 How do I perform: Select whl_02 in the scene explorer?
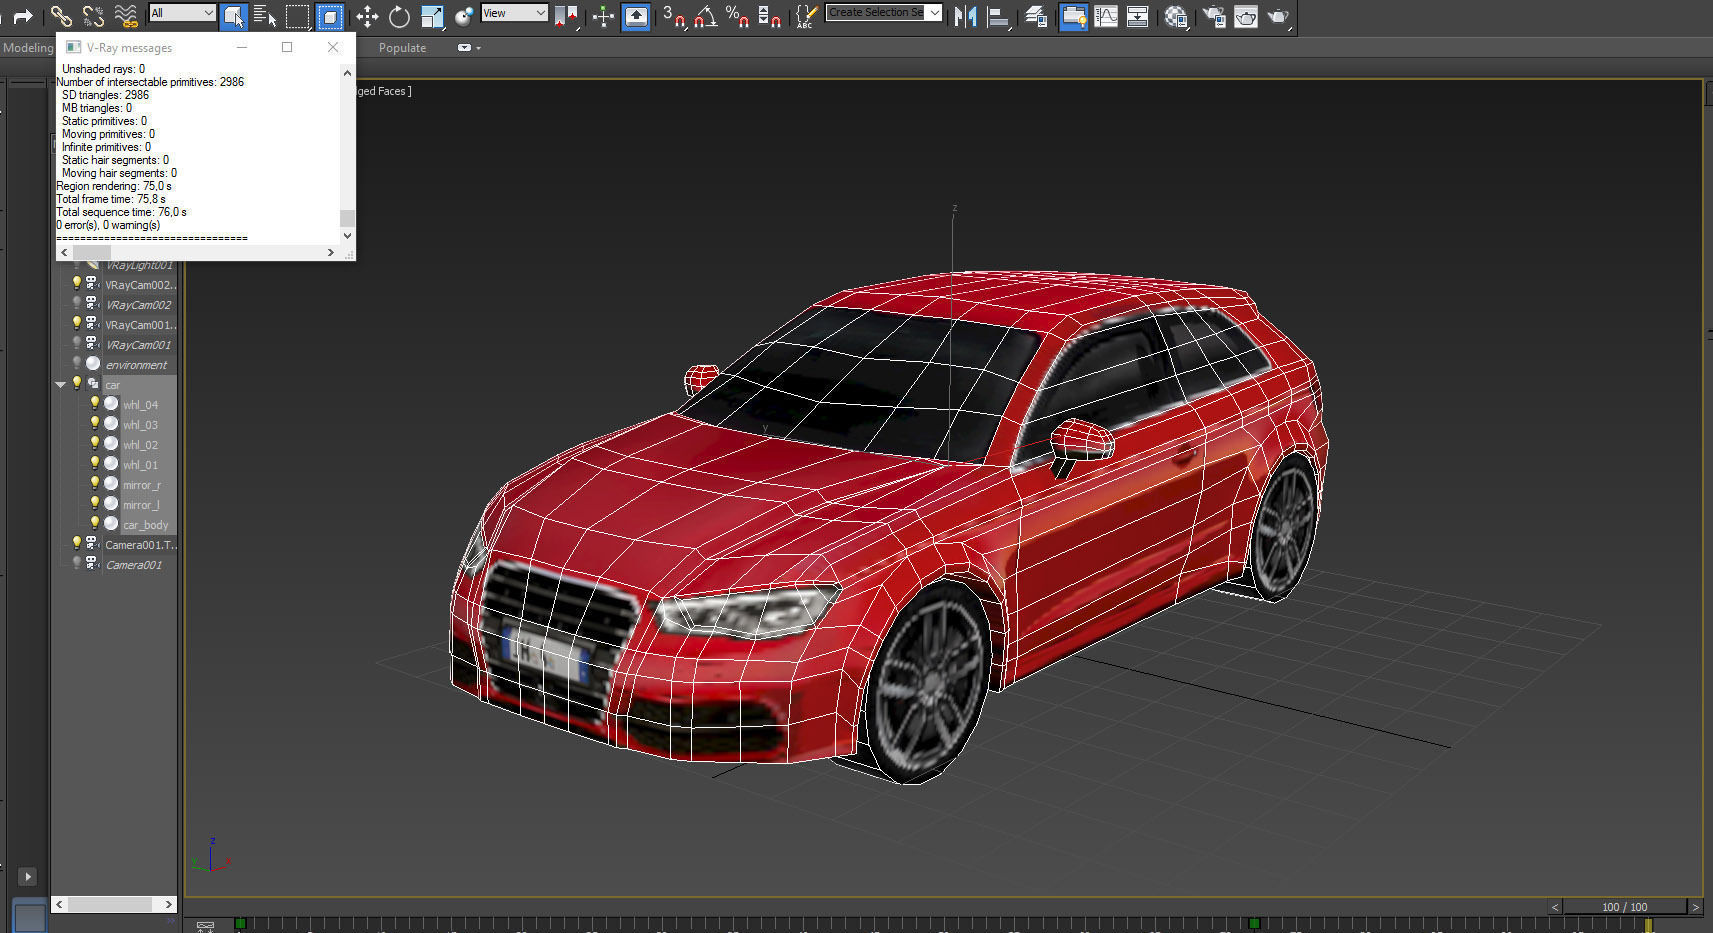tap(140, 445)
